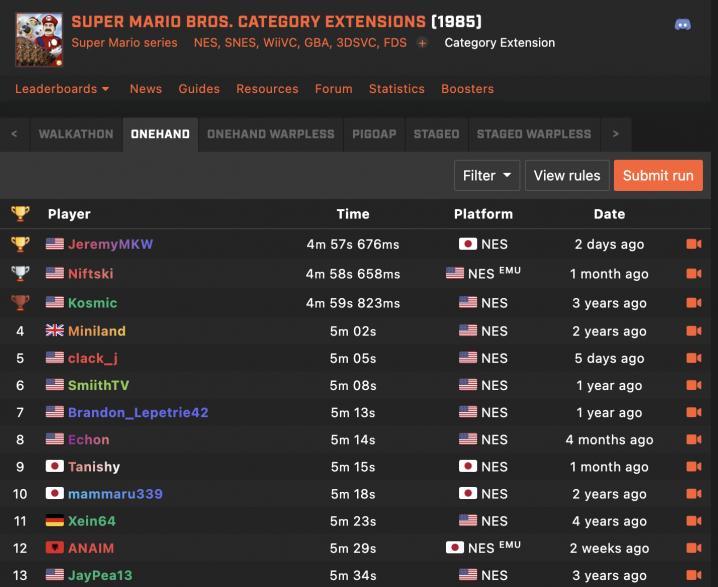Play video for Kosmic's run

click(694, 303)
